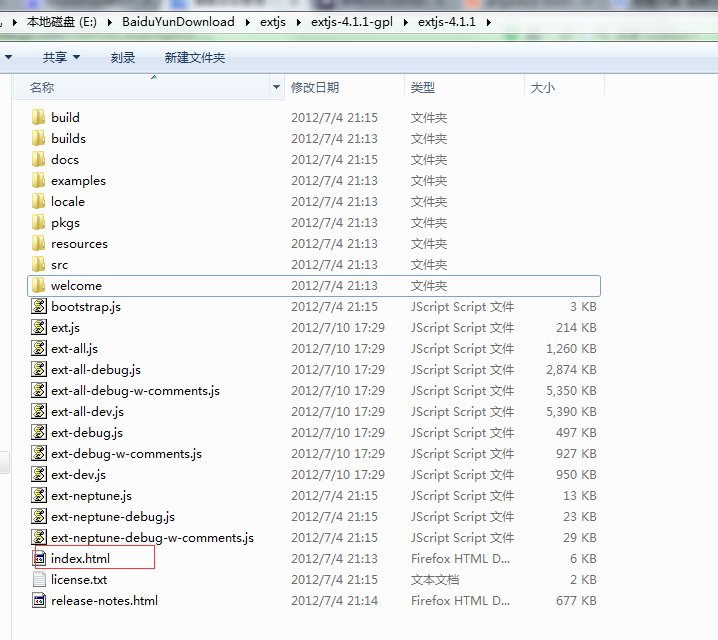
Task: Select the locale folder icon
Action: pos(39,201)
